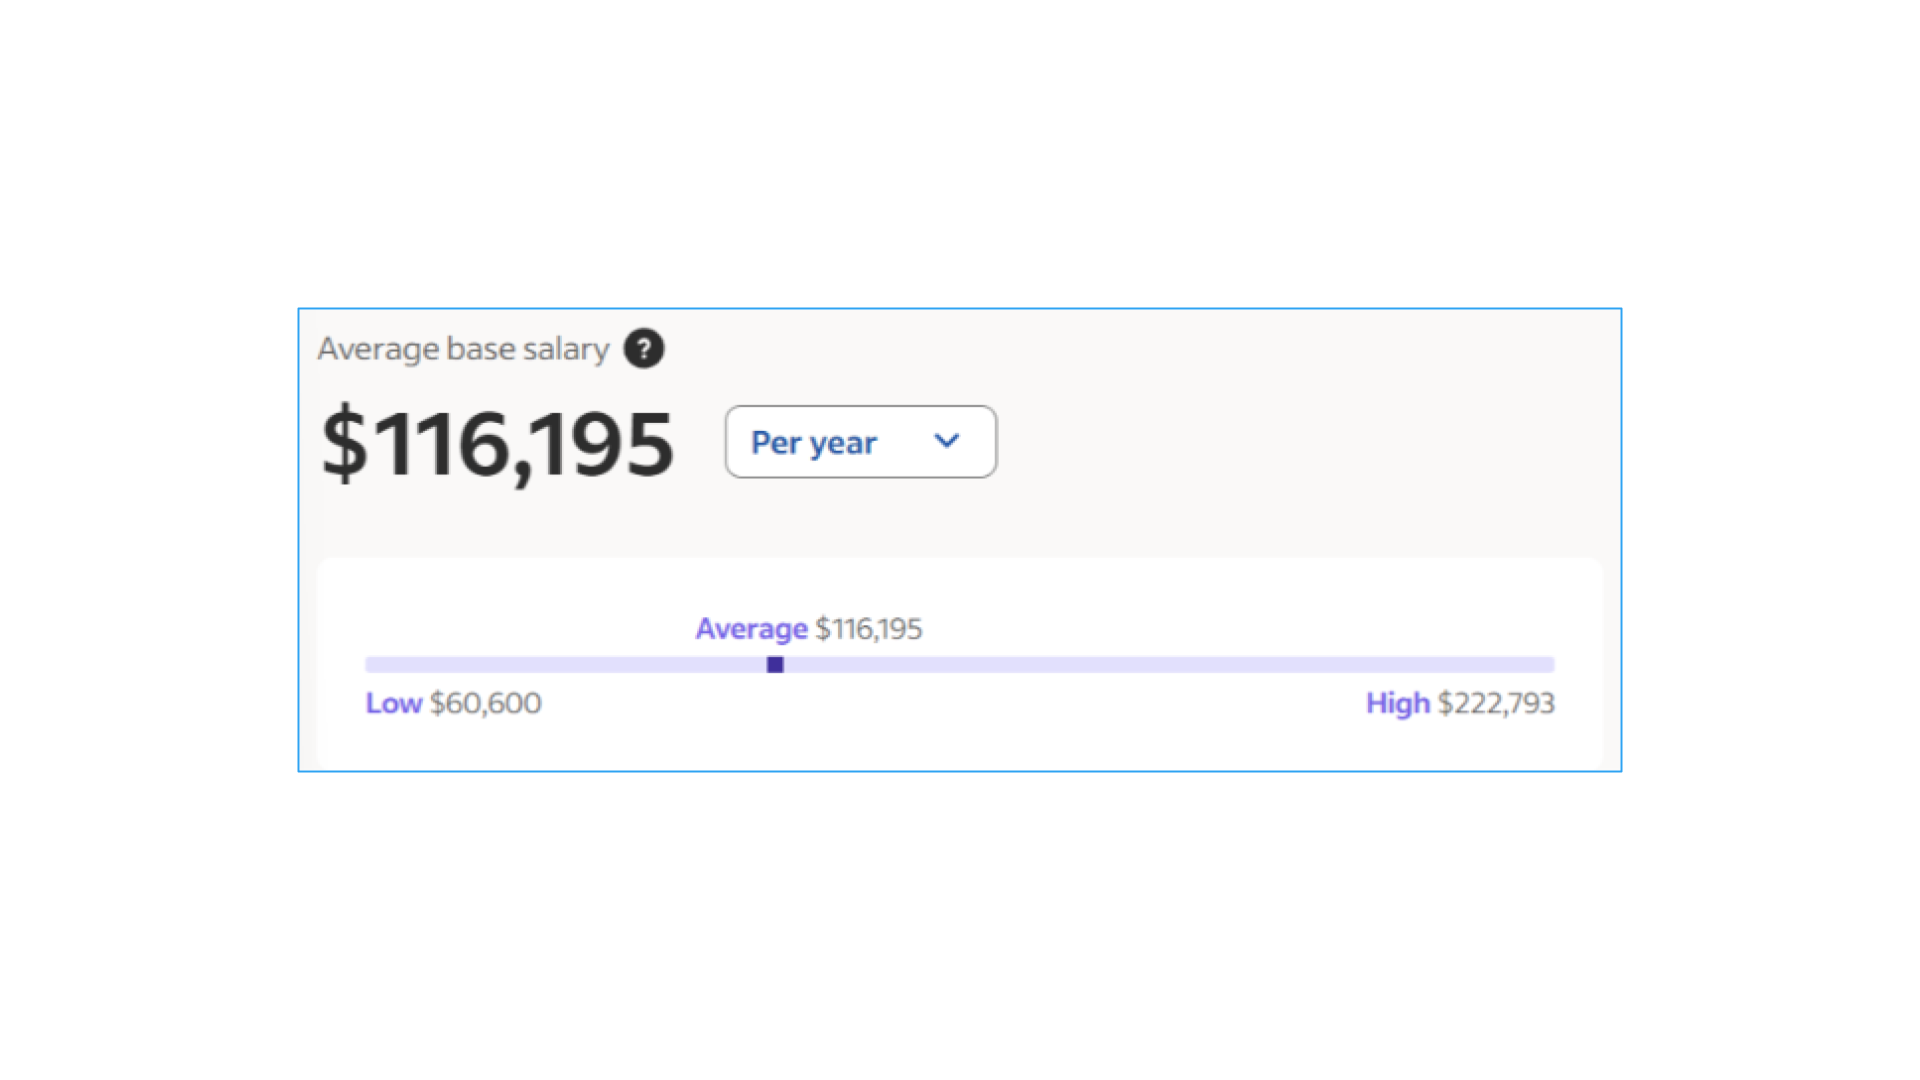Click the chevron arrow beside Per year

947,441
